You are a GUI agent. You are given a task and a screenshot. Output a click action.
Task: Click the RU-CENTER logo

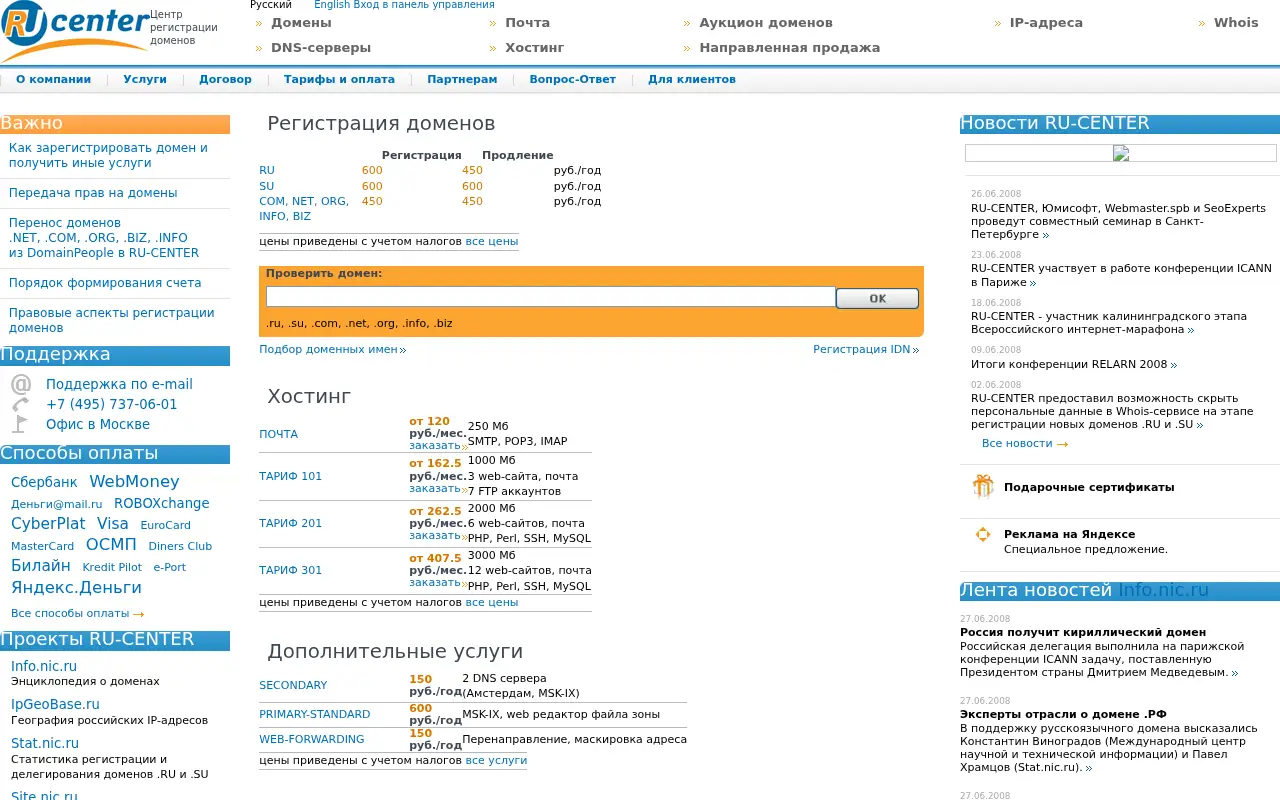tap(73, 30)
